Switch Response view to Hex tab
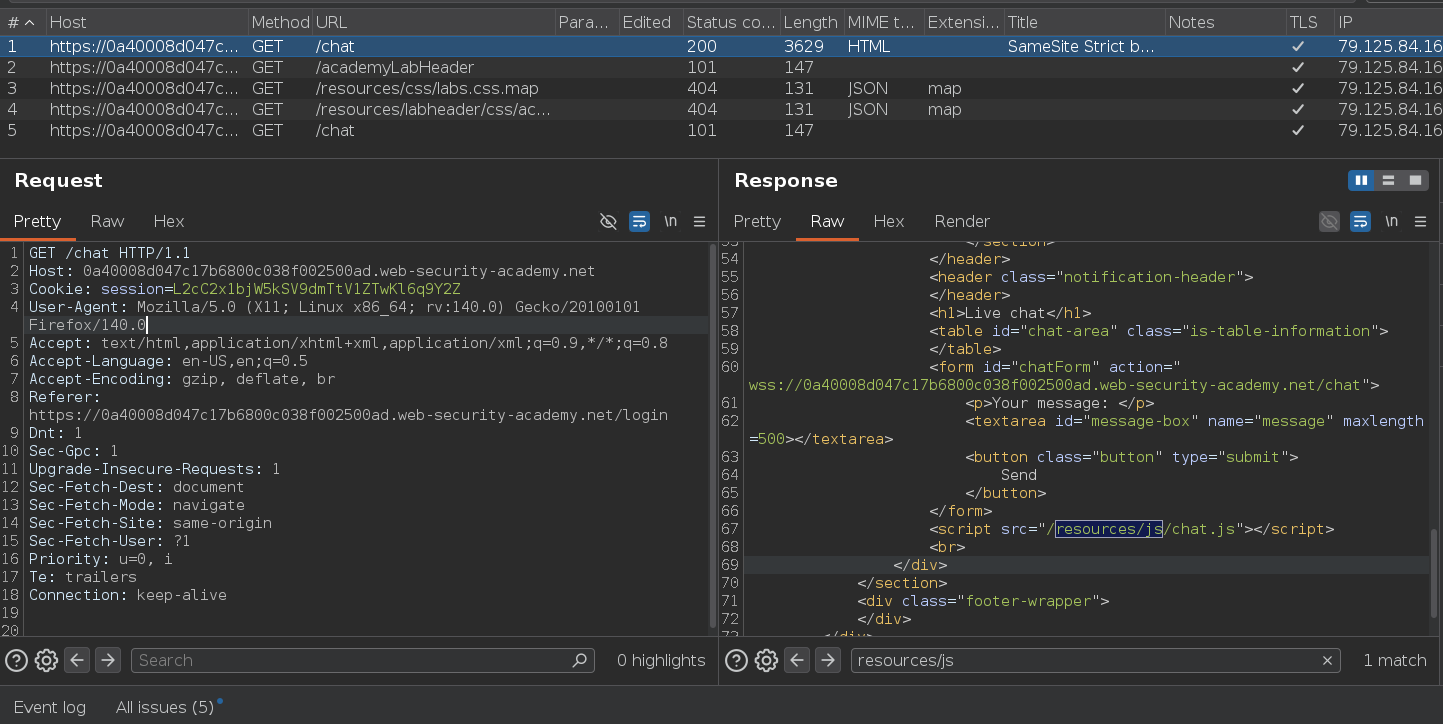The height and width of the screenshot is (724, 1443). pos(888,221)
